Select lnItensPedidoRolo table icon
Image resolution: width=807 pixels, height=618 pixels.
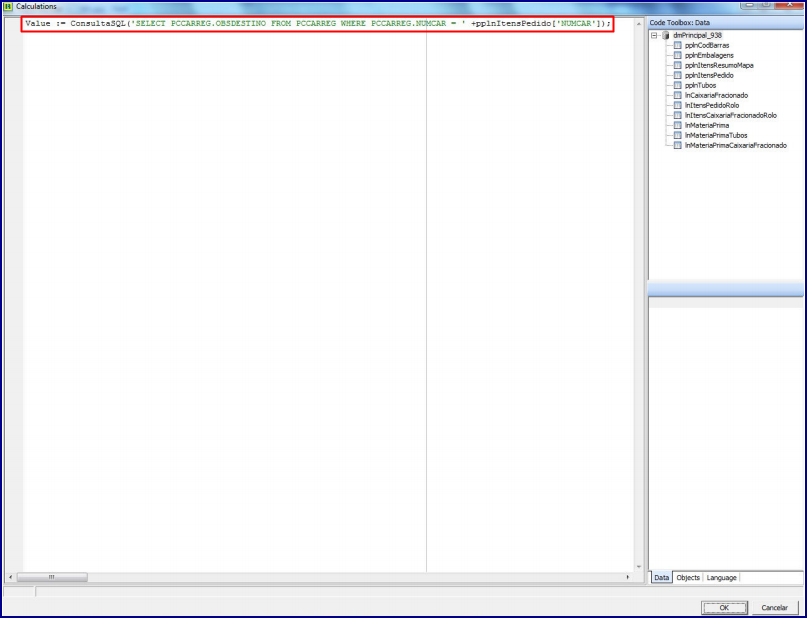(x=677, y=105)
